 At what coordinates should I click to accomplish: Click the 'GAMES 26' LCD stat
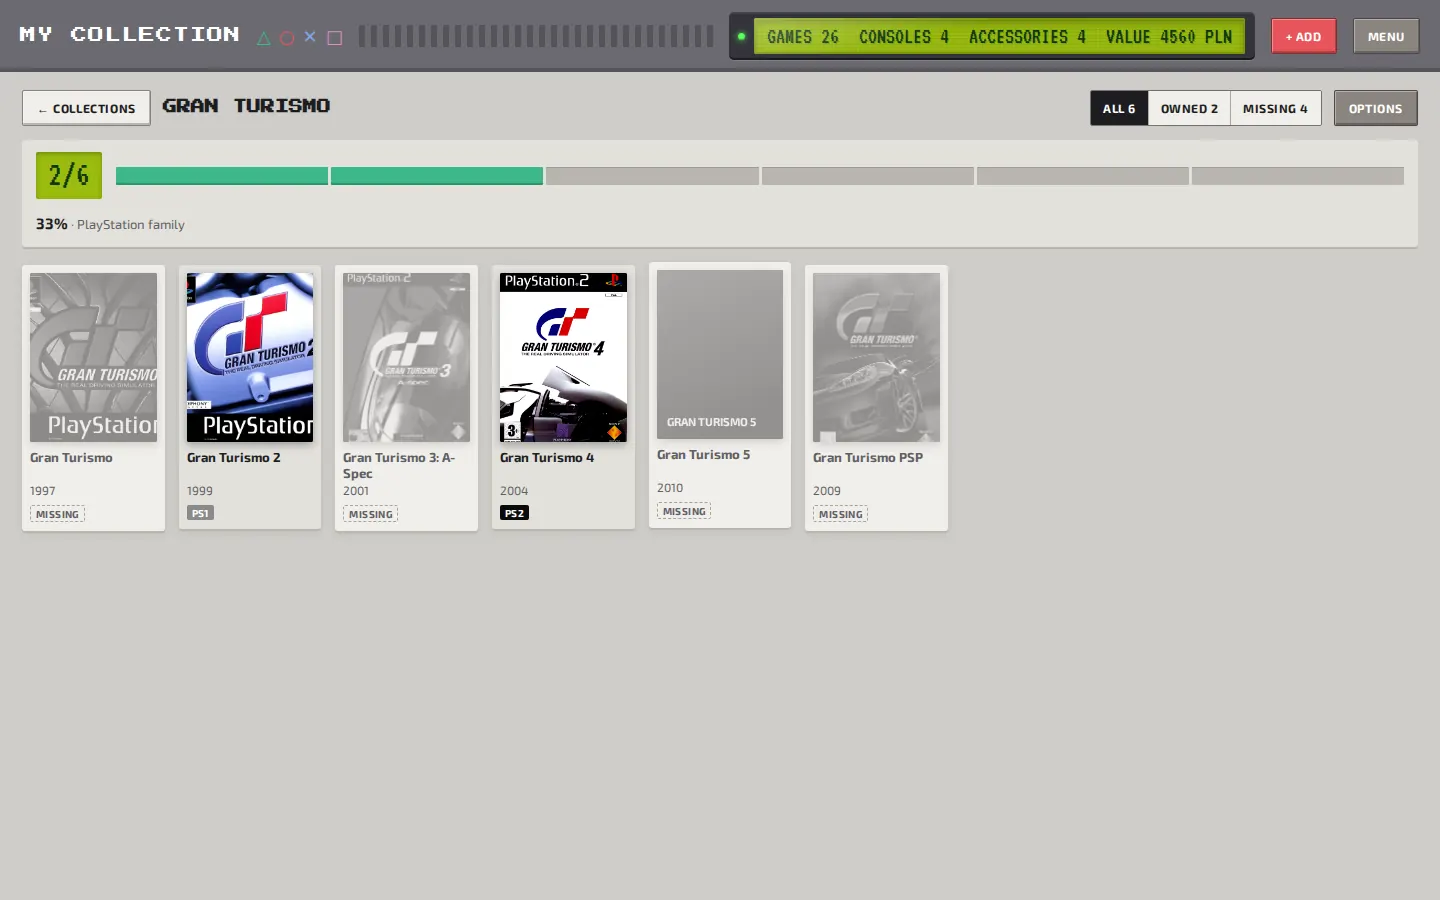(803, 37)
